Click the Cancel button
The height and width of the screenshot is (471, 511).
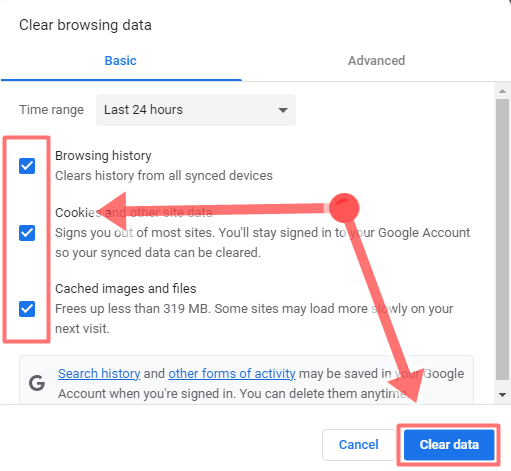(x=359, y=445)
